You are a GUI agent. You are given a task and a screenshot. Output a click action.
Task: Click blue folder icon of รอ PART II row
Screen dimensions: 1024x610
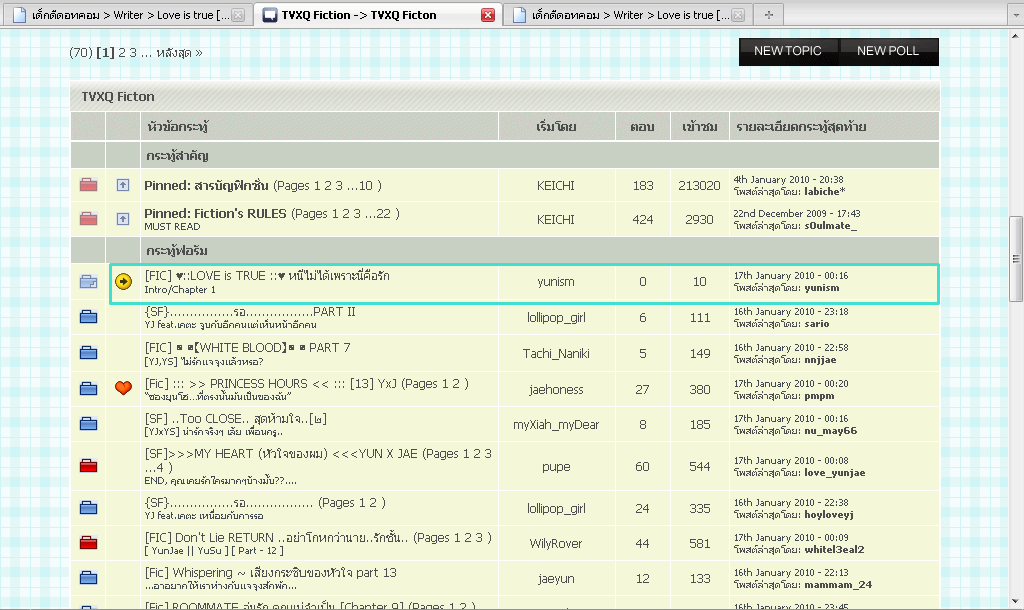click(88, 317)
